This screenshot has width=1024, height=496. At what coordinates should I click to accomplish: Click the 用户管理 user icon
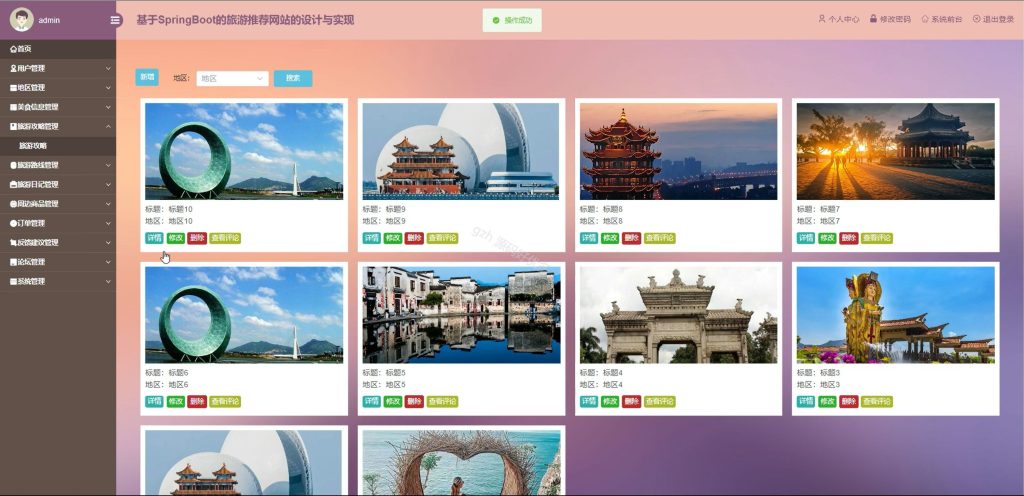(x=14, y=68)
